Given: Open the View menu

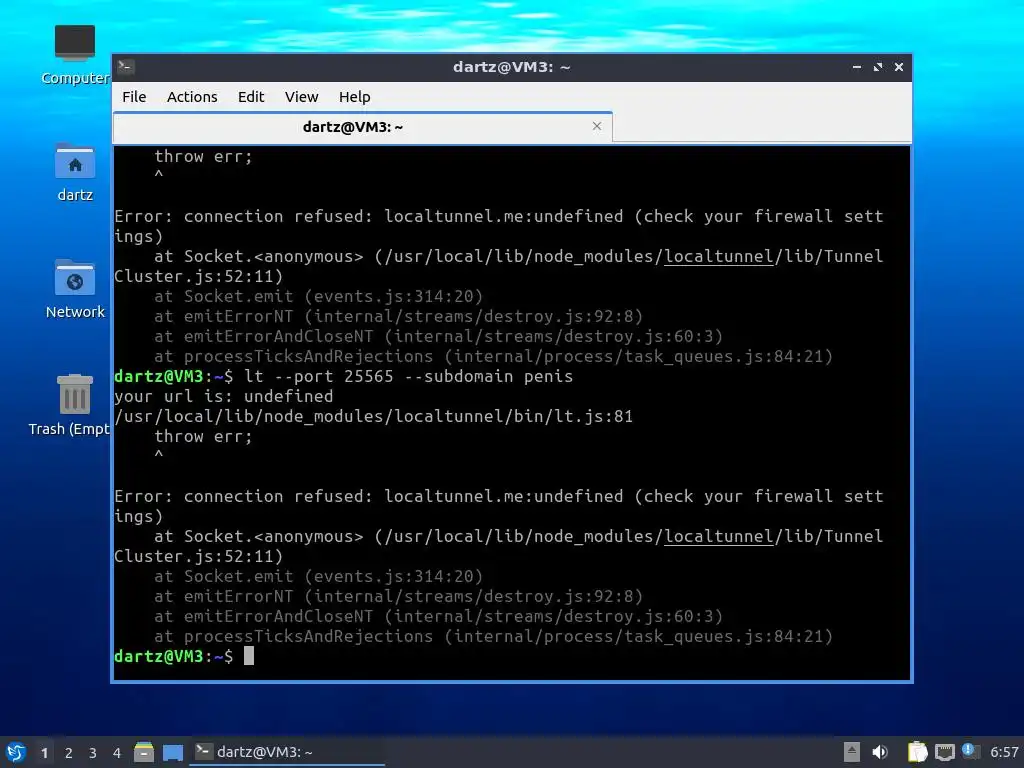Looking at the screenshot, I should click(x=301, y=97).
